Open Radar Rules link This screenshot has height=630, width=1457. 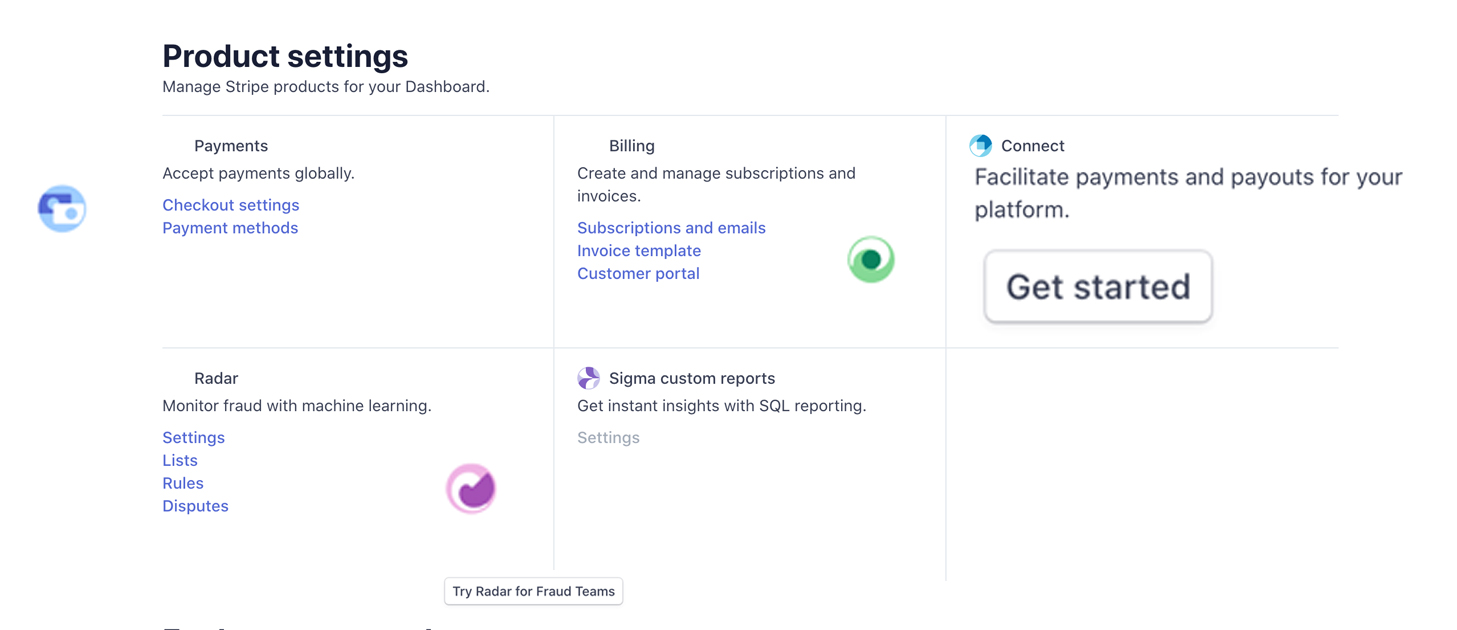click(x=183, y=484)
